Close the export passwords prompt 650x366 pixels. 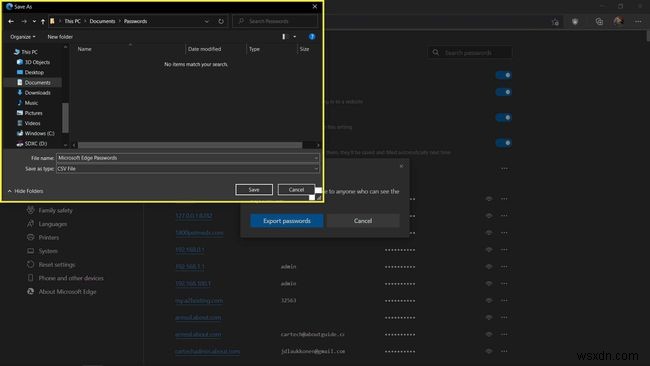(401, 166)
